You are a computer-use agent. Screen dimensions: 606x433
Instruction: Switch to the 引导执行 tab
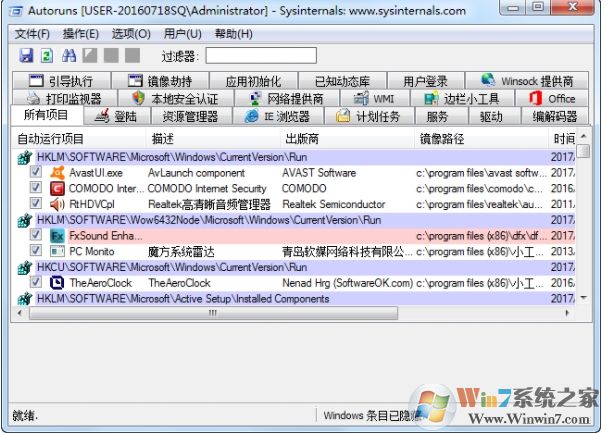pos(61,81)
